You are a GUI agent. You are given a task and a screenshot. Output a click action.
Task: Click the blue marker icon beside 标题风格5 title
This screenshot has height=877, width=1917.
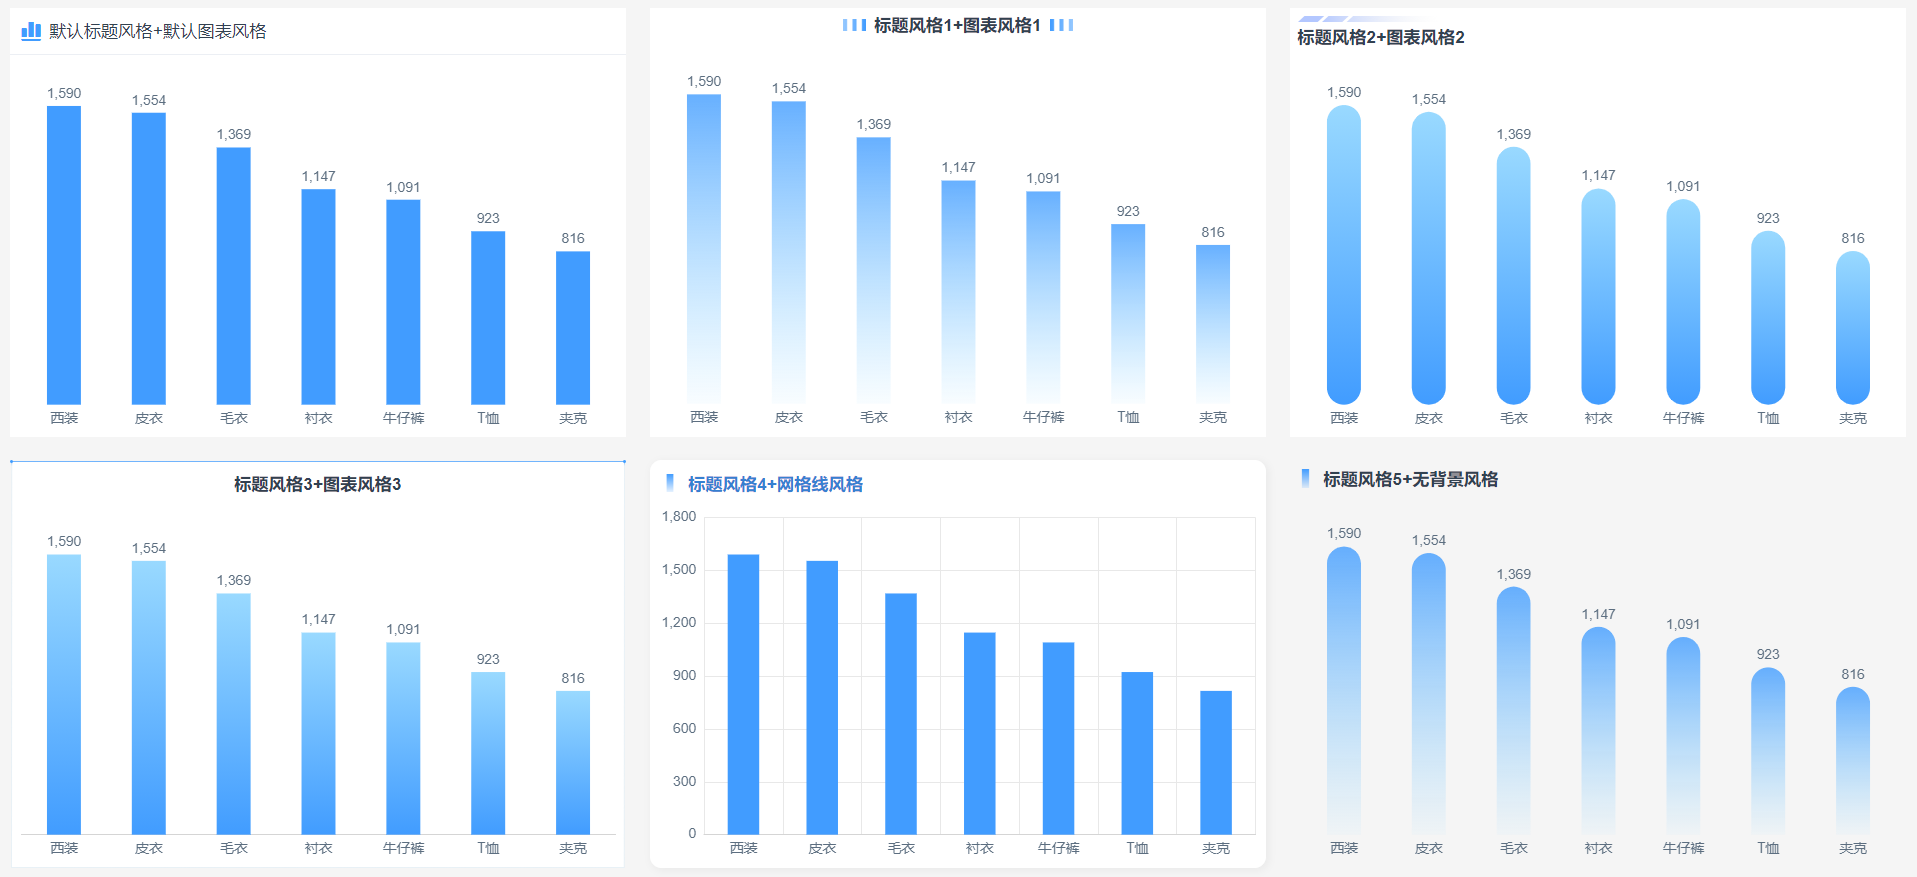pyautogui.click(x=1305, y=478)
